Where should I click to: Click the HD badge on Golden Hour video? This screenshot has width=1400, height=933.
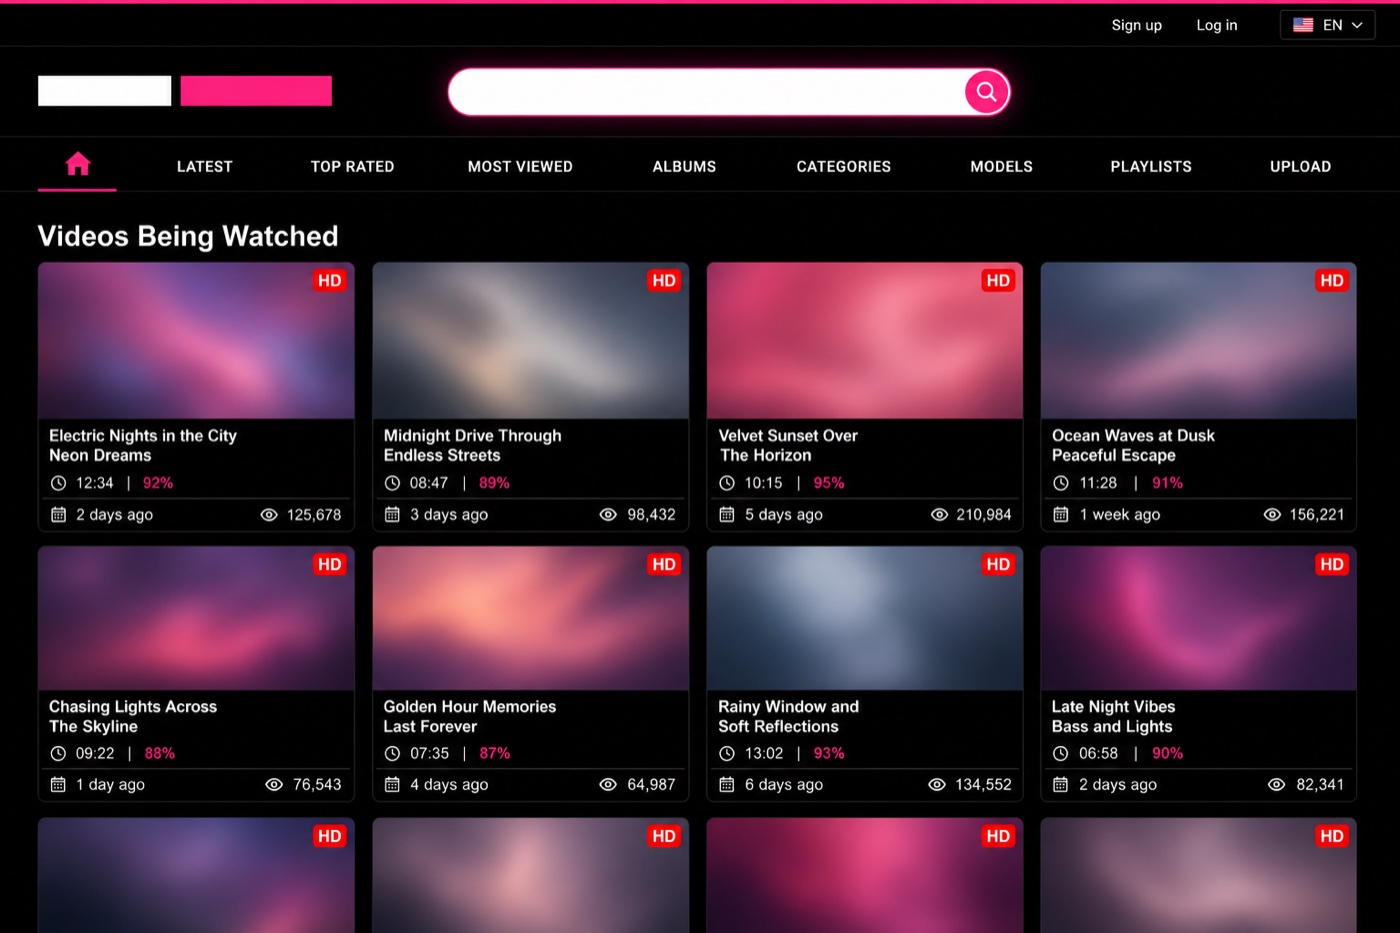pyautogui.click(x=664, y=565)
